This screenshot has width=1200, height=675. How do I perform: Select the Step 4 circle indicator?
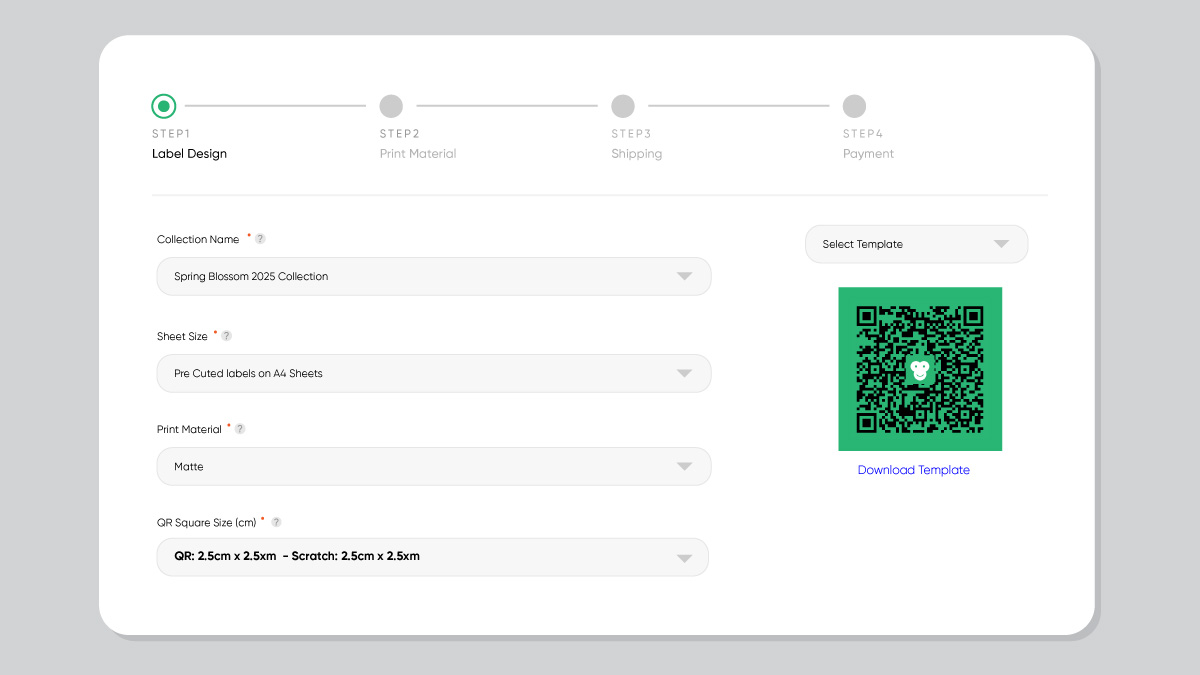[854, 106]
